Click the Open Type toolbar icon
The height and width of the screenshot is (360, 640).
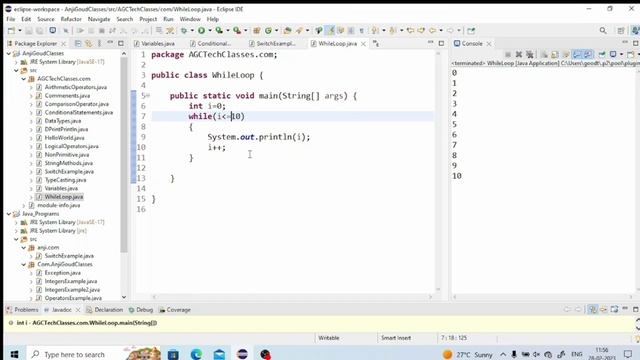click(x=287, y=31)
